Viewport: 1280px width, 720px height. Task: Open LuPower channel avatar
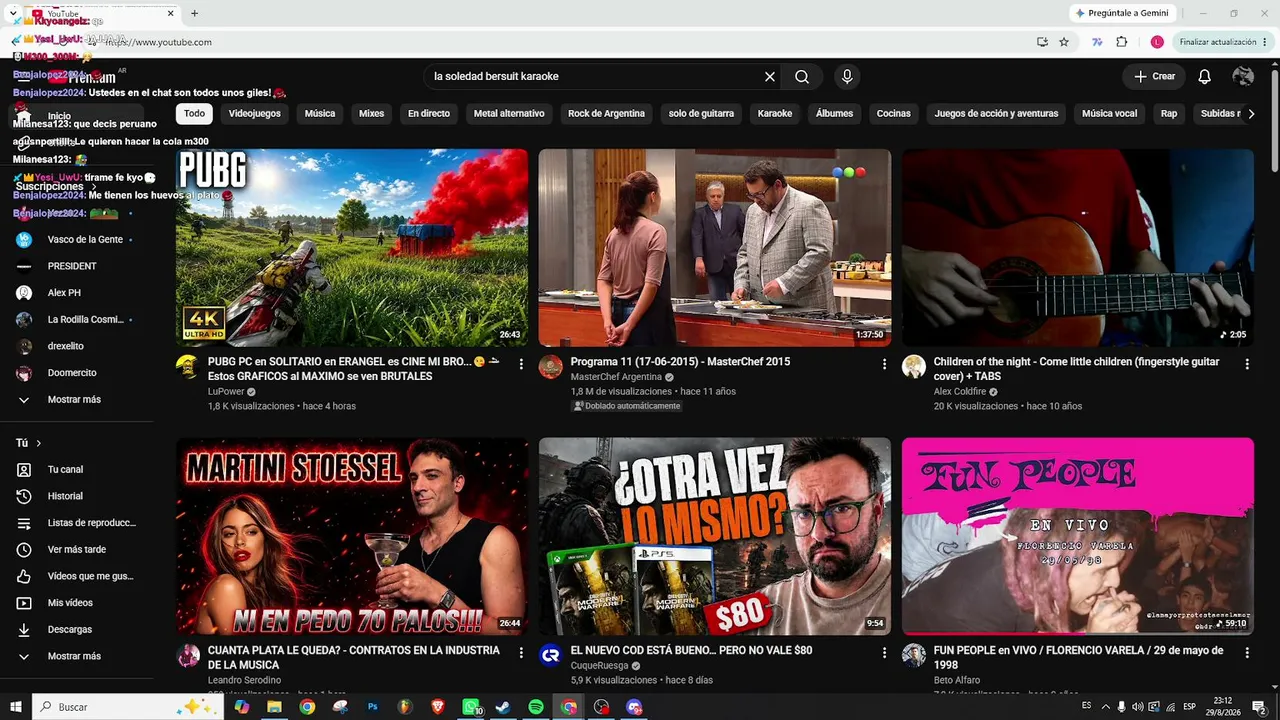pyautogui.click(x=188, y=366)
